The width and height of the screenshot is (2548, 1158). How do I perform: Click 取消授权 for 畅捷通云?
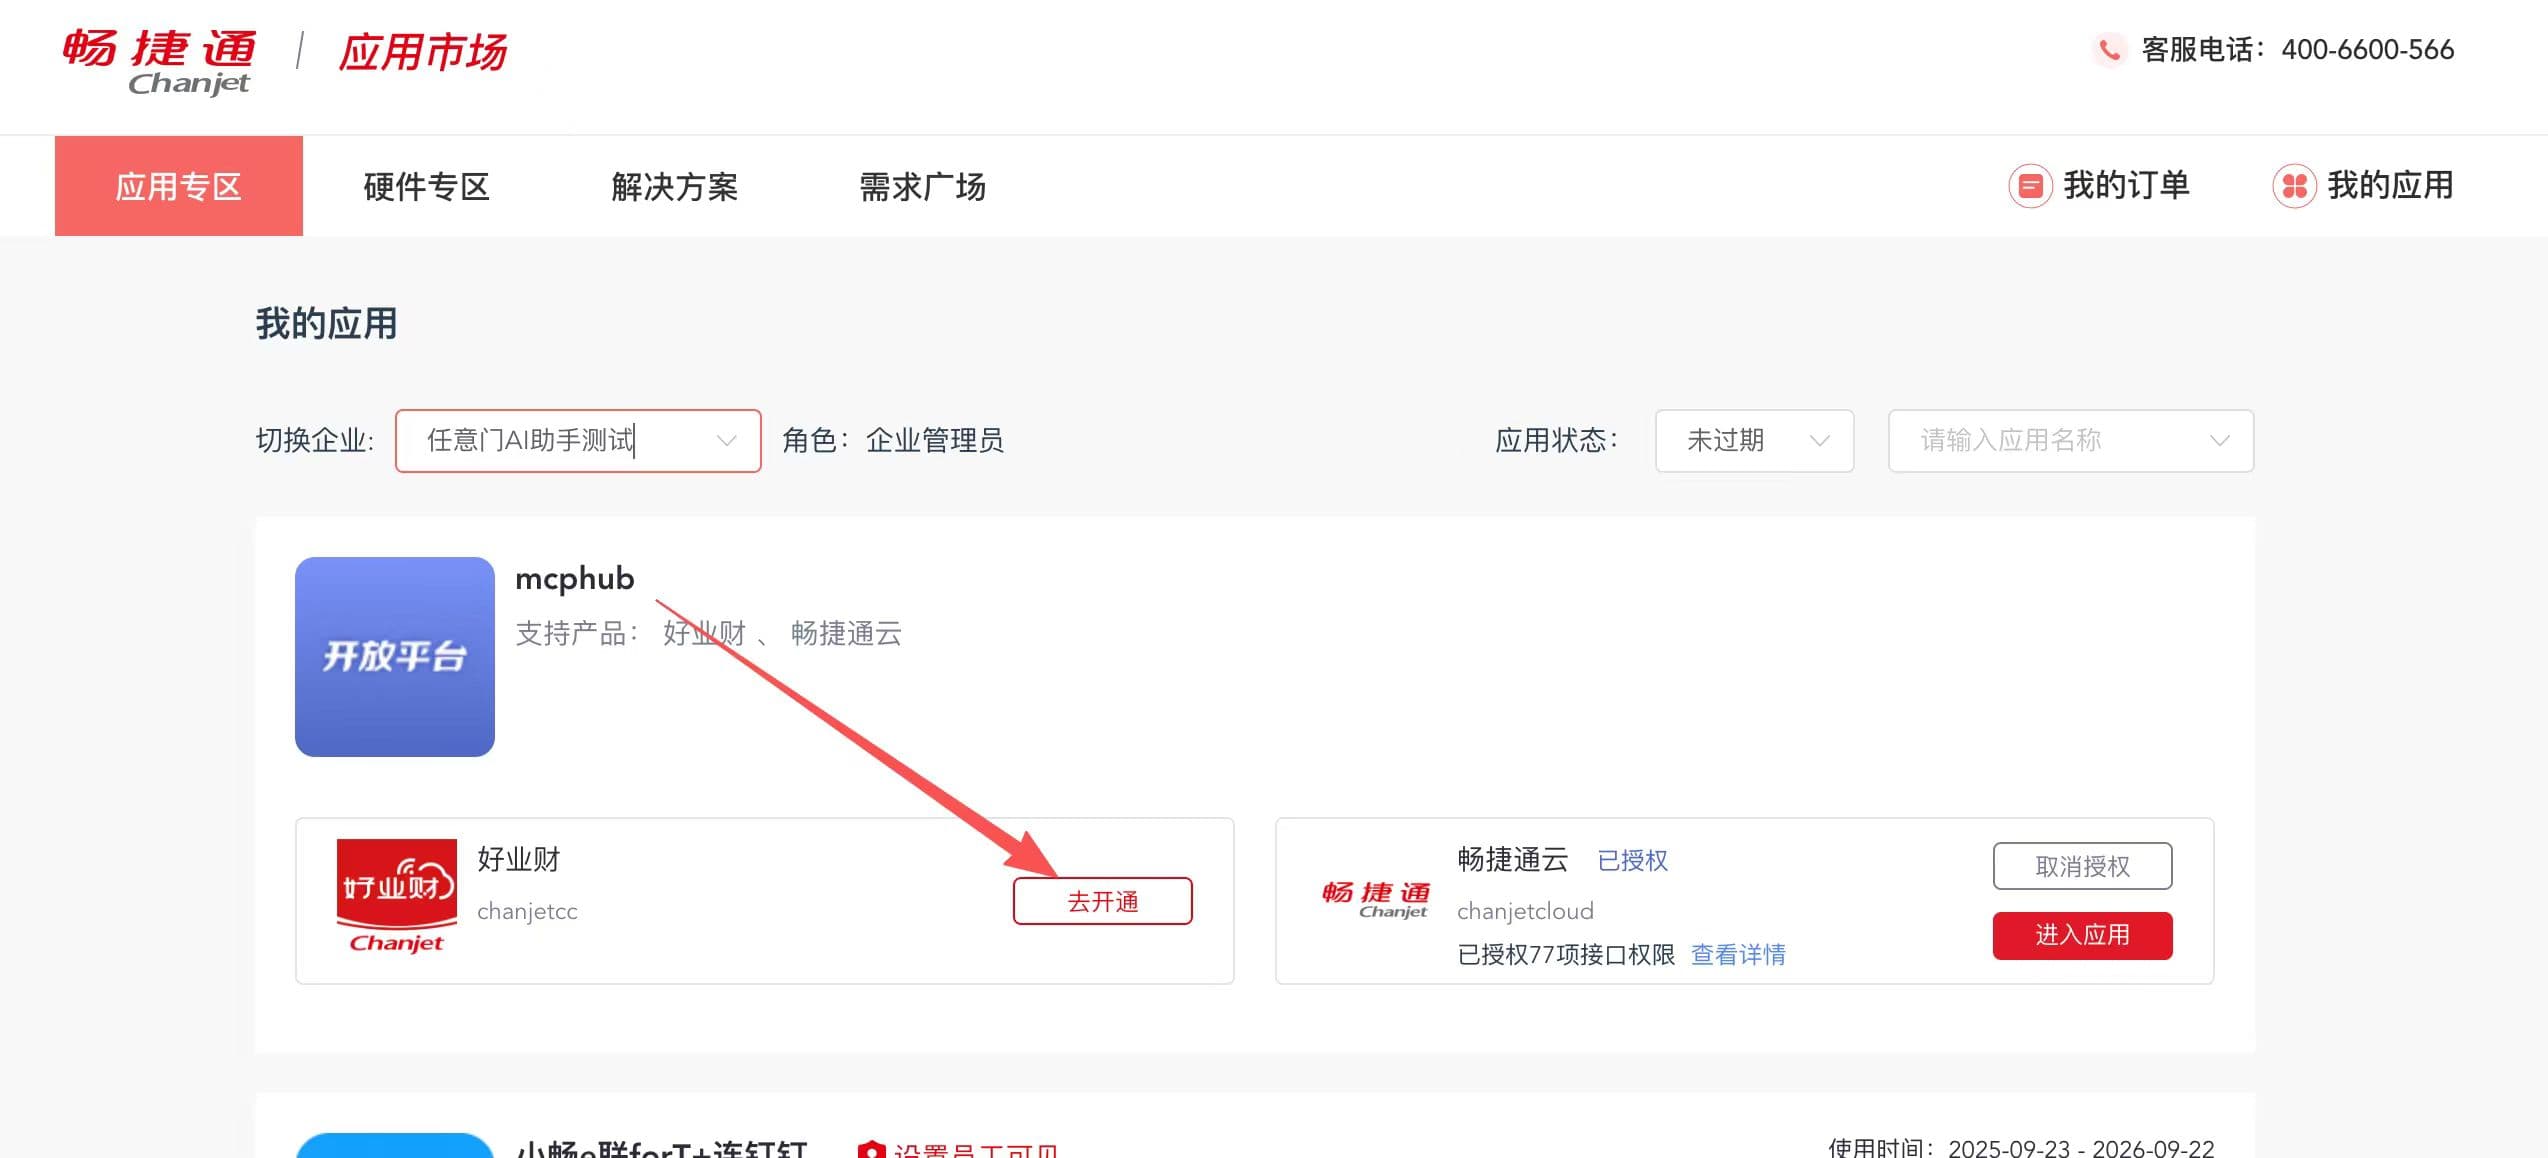click(2083, 866)
